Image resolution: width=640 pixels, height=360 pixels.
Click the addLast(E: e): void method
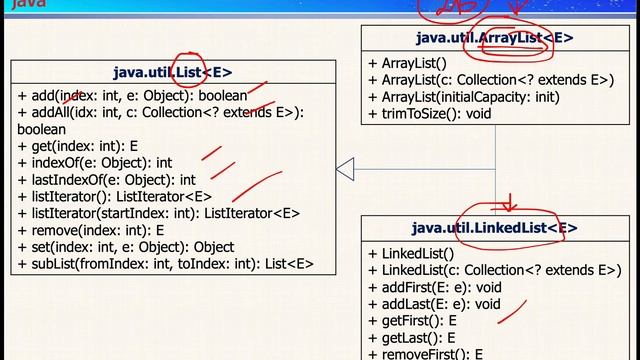point(434,304)
